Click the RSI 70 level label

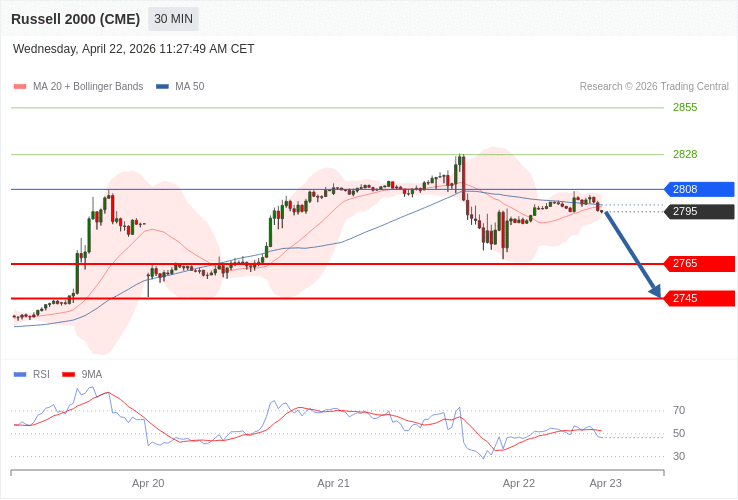tap(679, 410)
